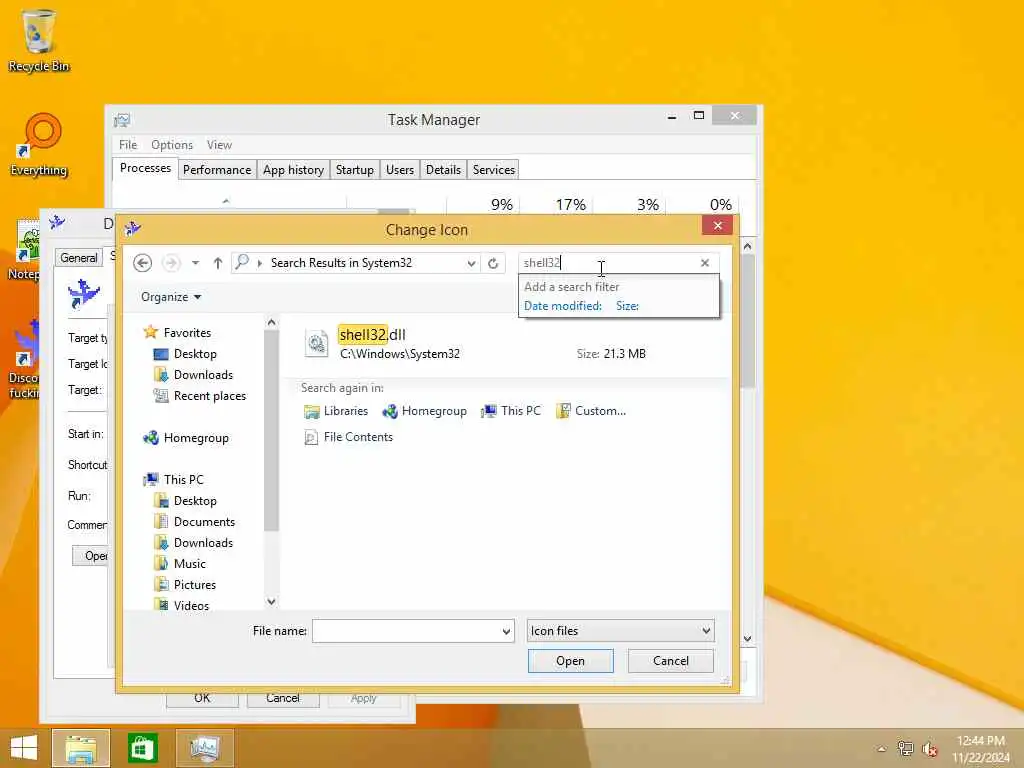Viewport: 1024px width, 768px height.
Task: Open Desktop under Favorites
Action: pos(185,354)
